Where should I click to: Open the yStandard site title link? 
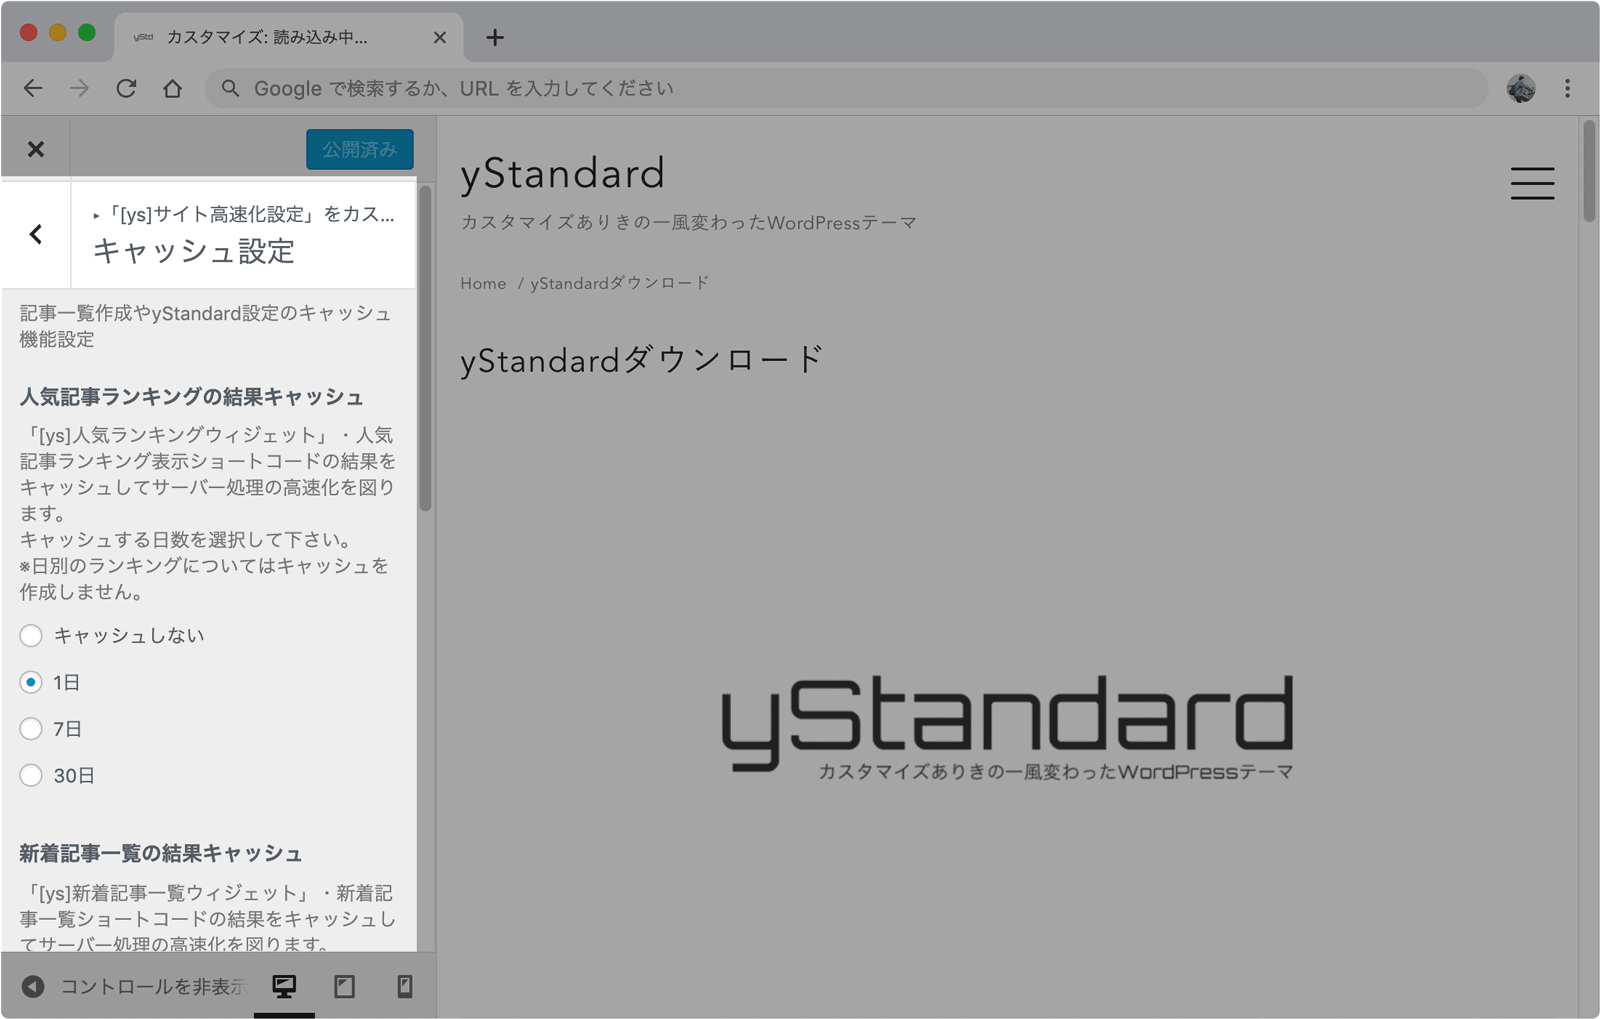(562, 174)
